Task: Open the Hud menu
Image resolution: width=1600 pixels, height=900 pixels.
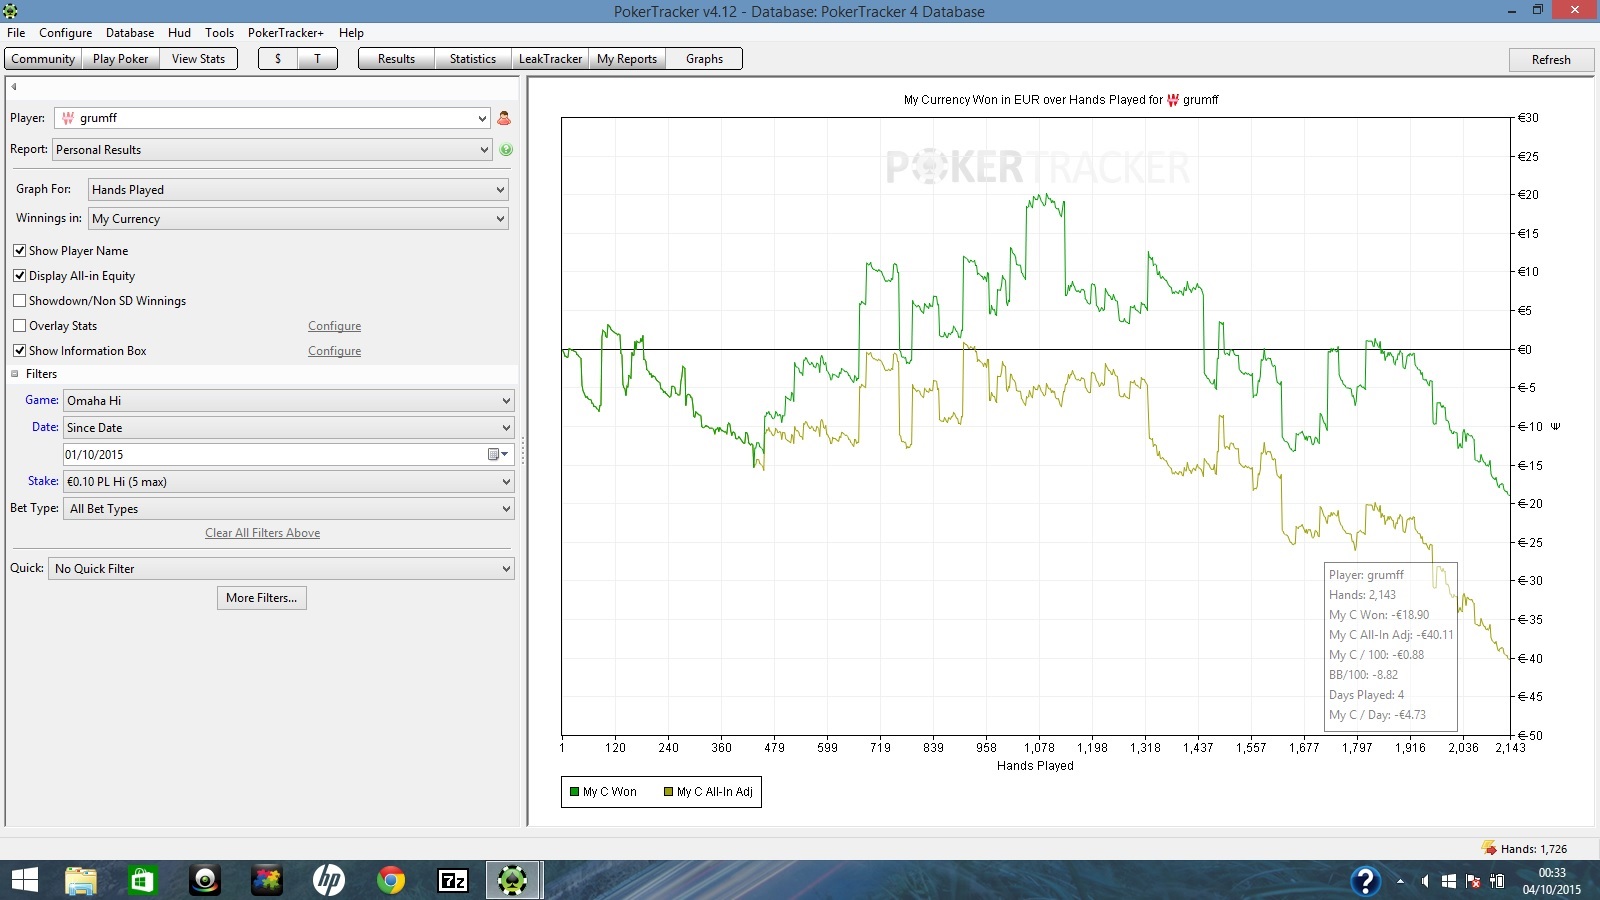Action: click(x=179, y=33)
